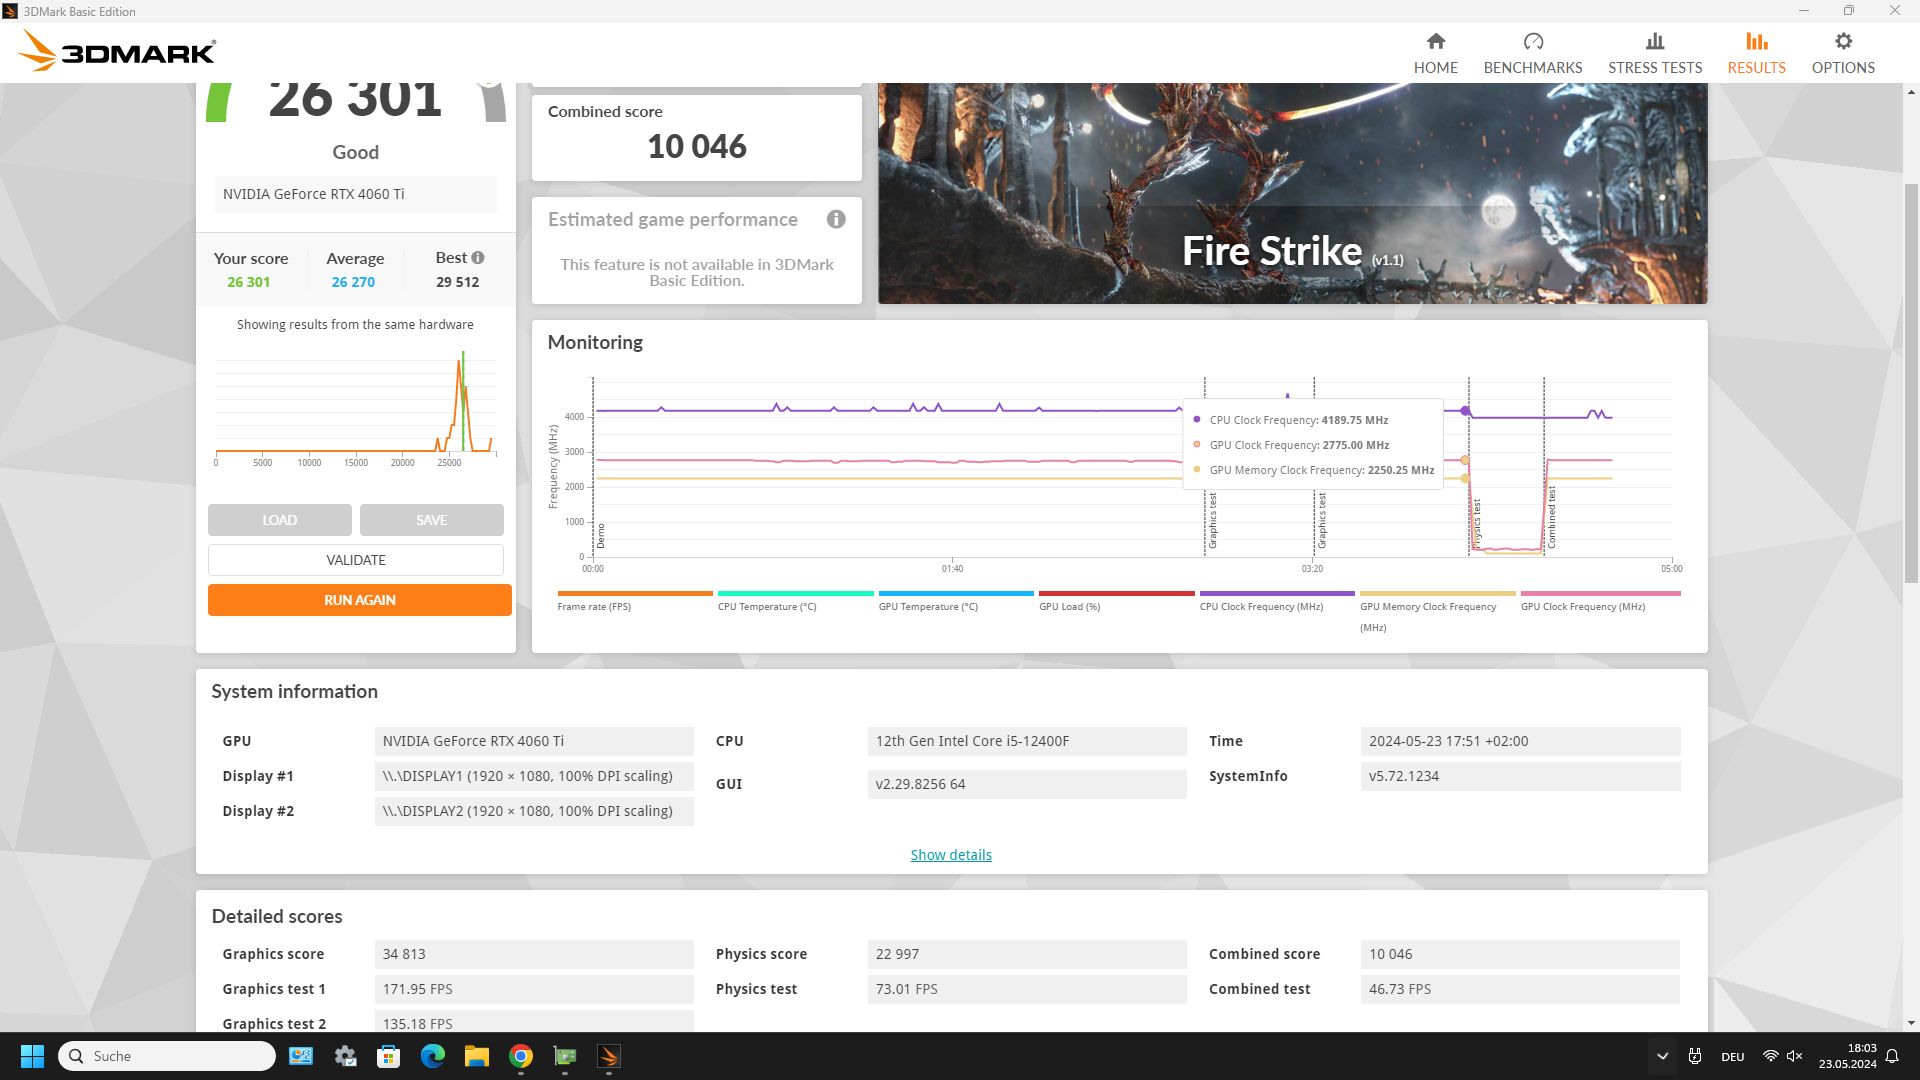Click the Validate button
Screen dimensions: 1920x1080
(x=356, y=560)
